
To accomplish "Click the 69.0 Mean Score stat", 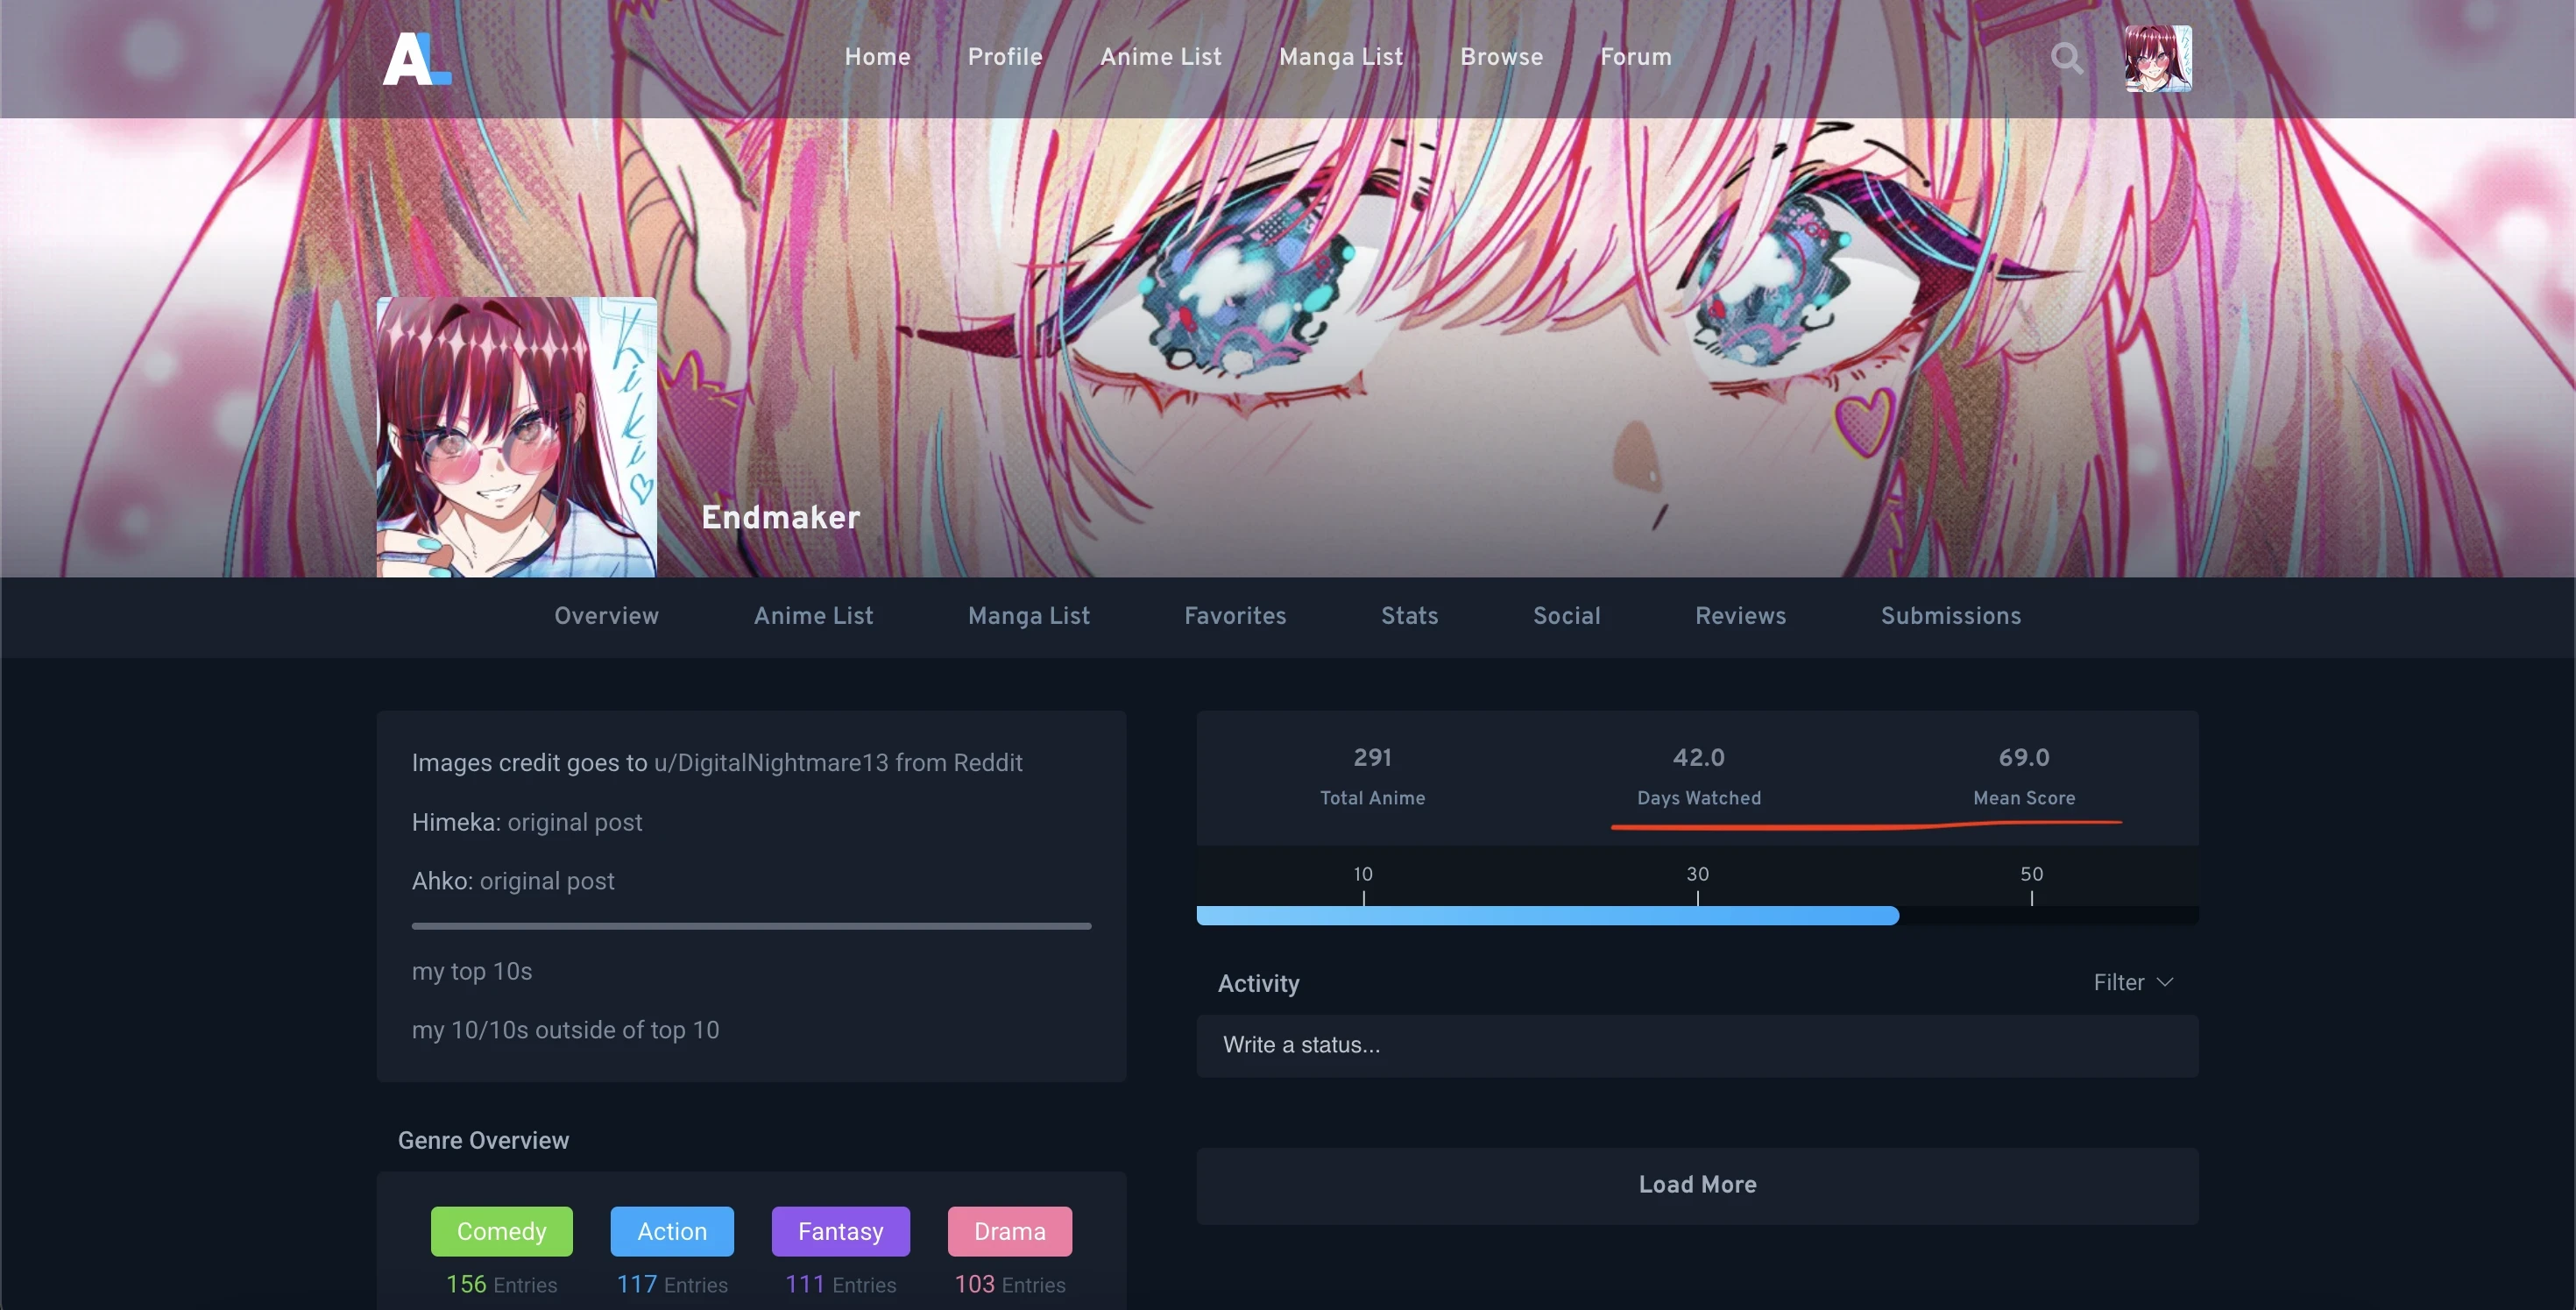I will [2024, 776].
